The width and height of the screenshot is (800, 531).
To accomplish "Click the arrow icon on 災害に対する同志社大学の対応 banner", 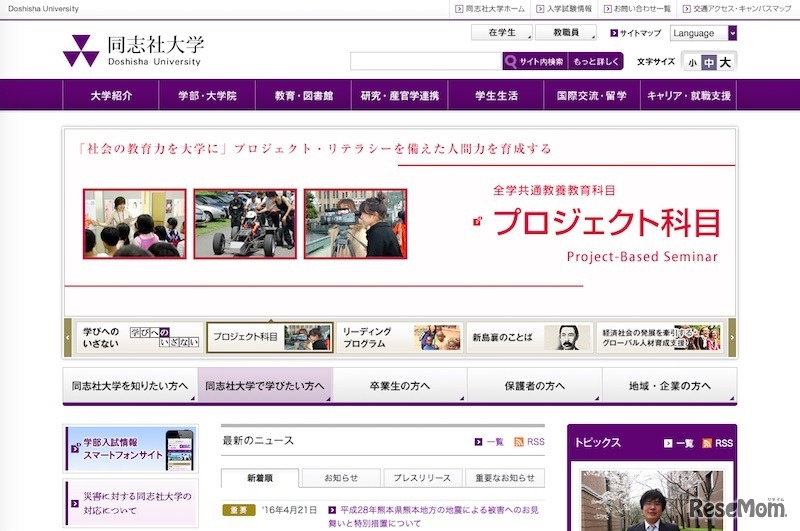I will [x=75, y=503].
